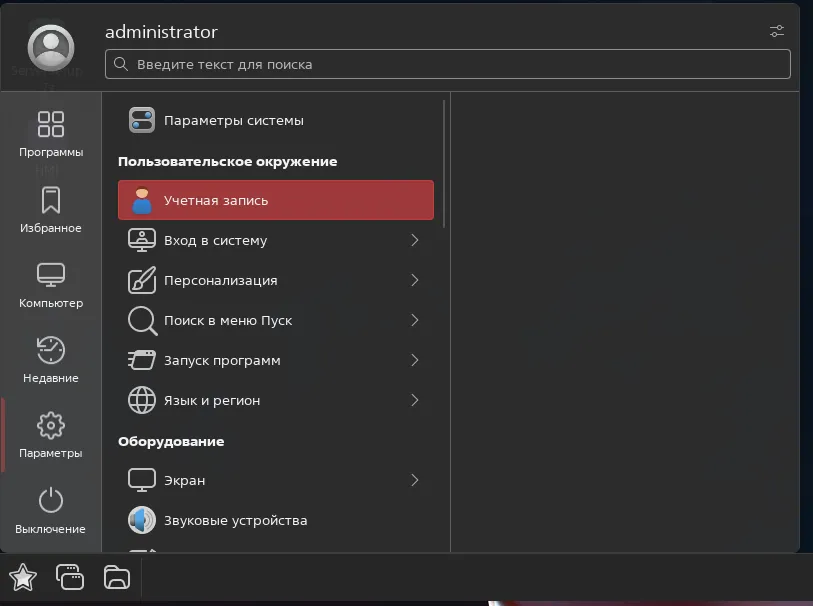Expand the Запуск программ submenu arrow
This screenshot has height=606, width=813.
(x=415, y=360)
